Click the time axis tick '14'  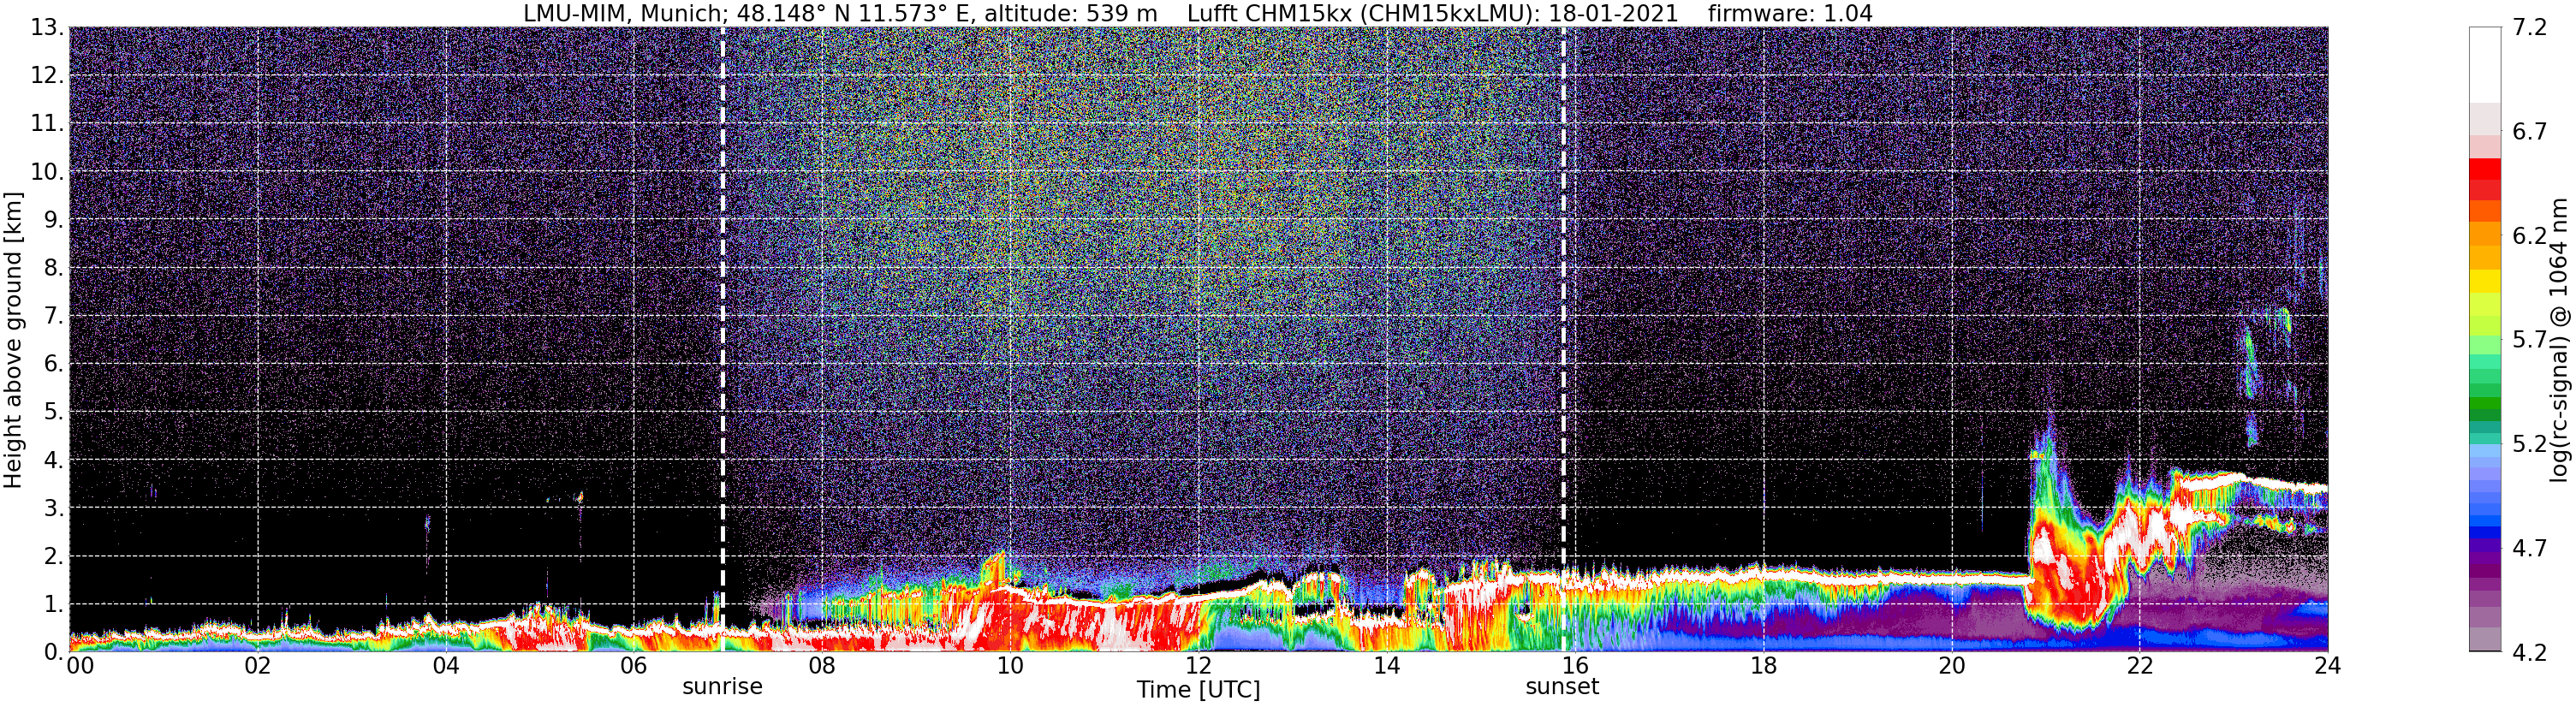[1386, 666]
